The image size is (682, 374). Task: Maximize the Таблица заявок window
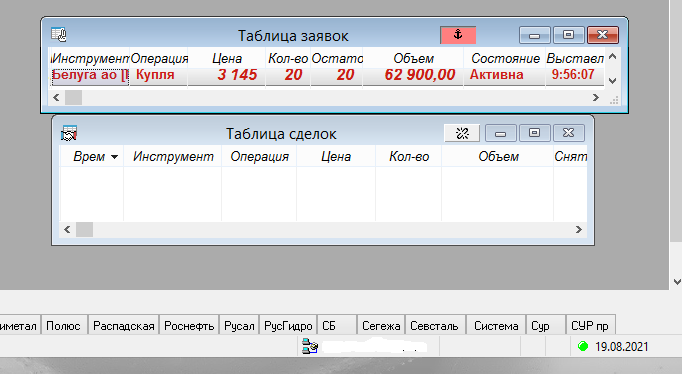pyautogui.click(x=568, y=35)
